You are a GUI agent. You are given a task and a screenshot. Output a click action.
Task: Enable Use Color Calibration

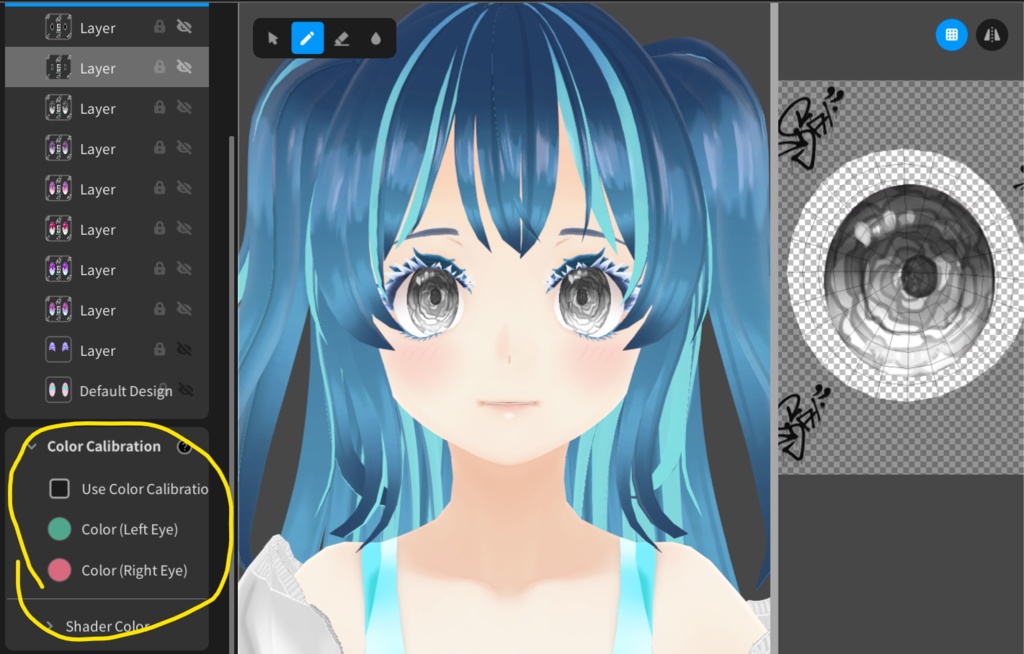(x=57, y=488)
